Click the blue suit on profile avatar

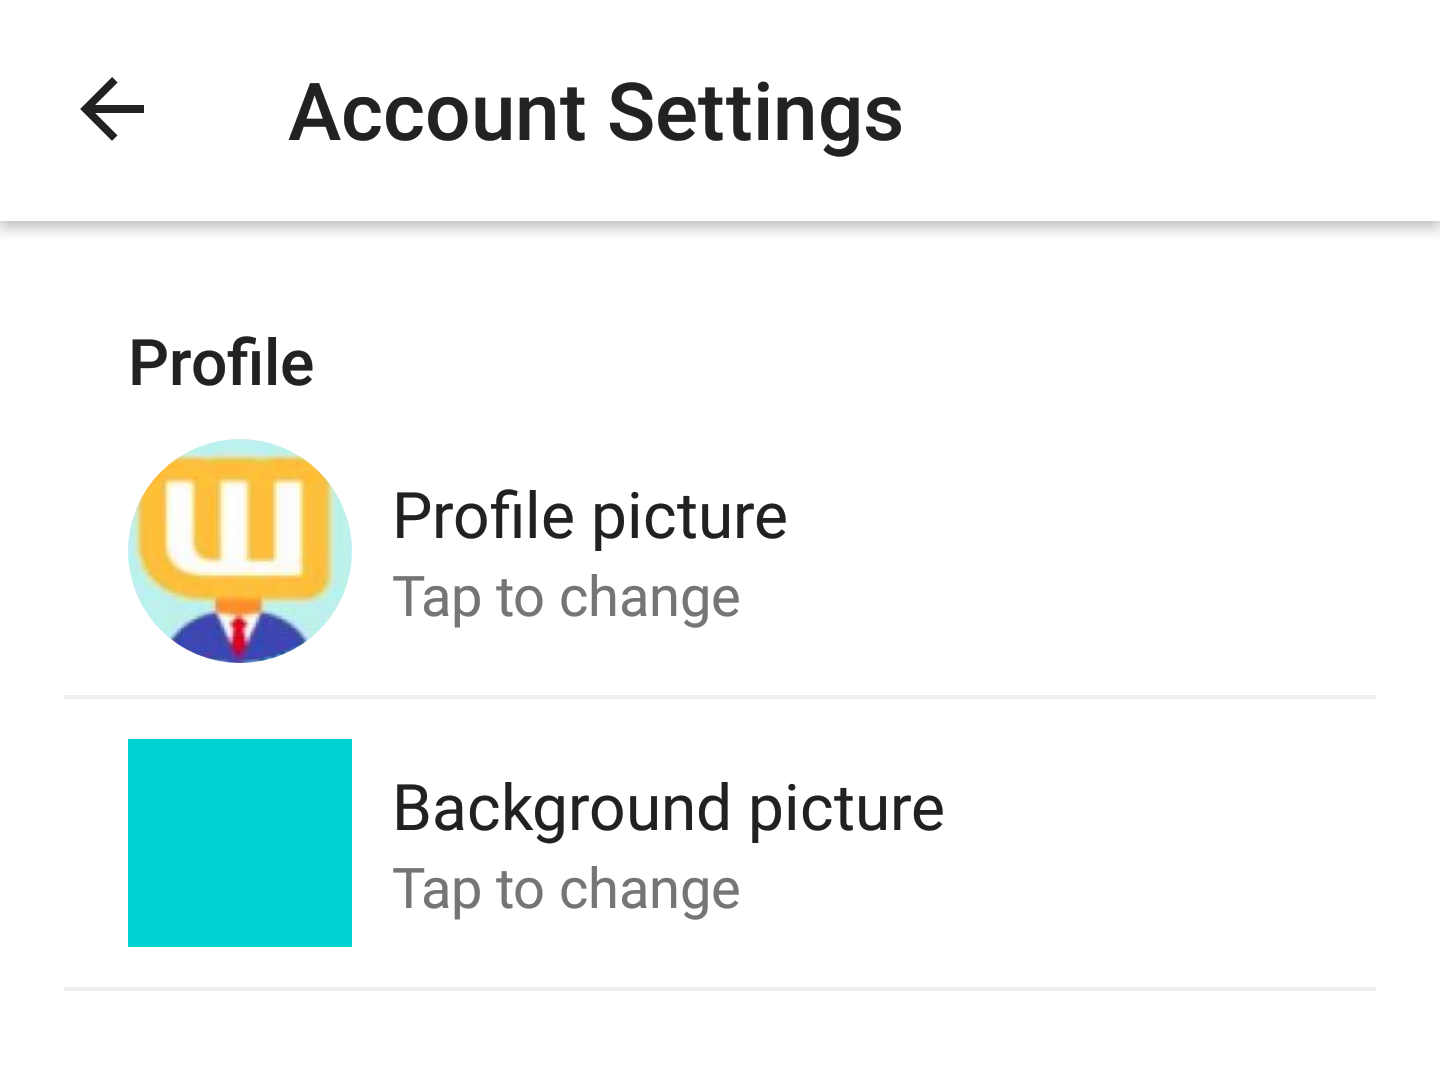[240, 639]
